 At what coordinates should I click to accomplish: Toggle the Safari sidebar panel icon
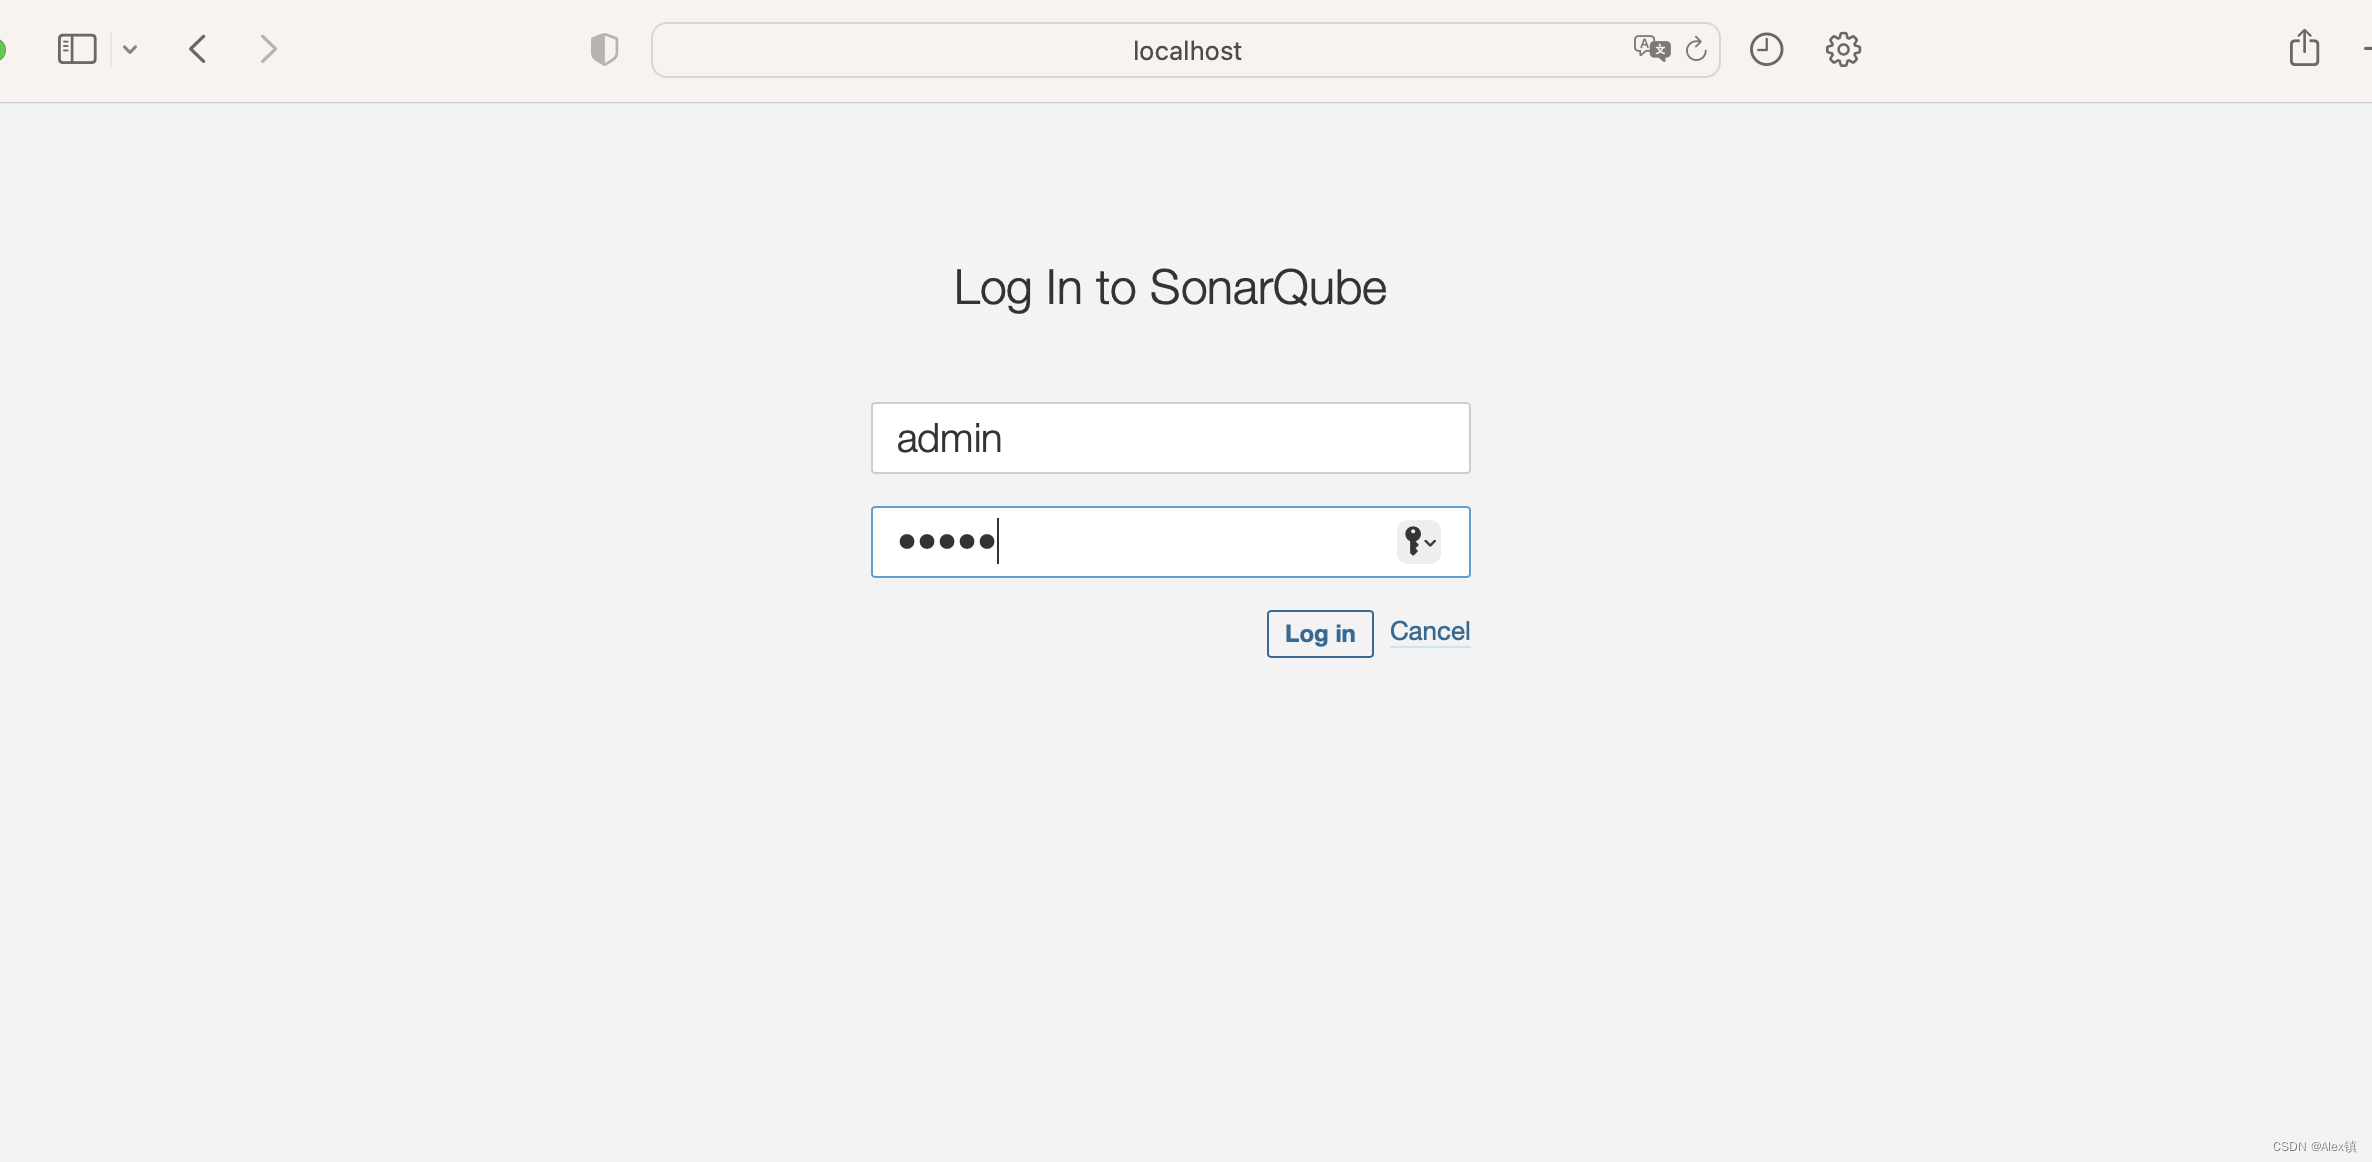[x=77, y=49]
